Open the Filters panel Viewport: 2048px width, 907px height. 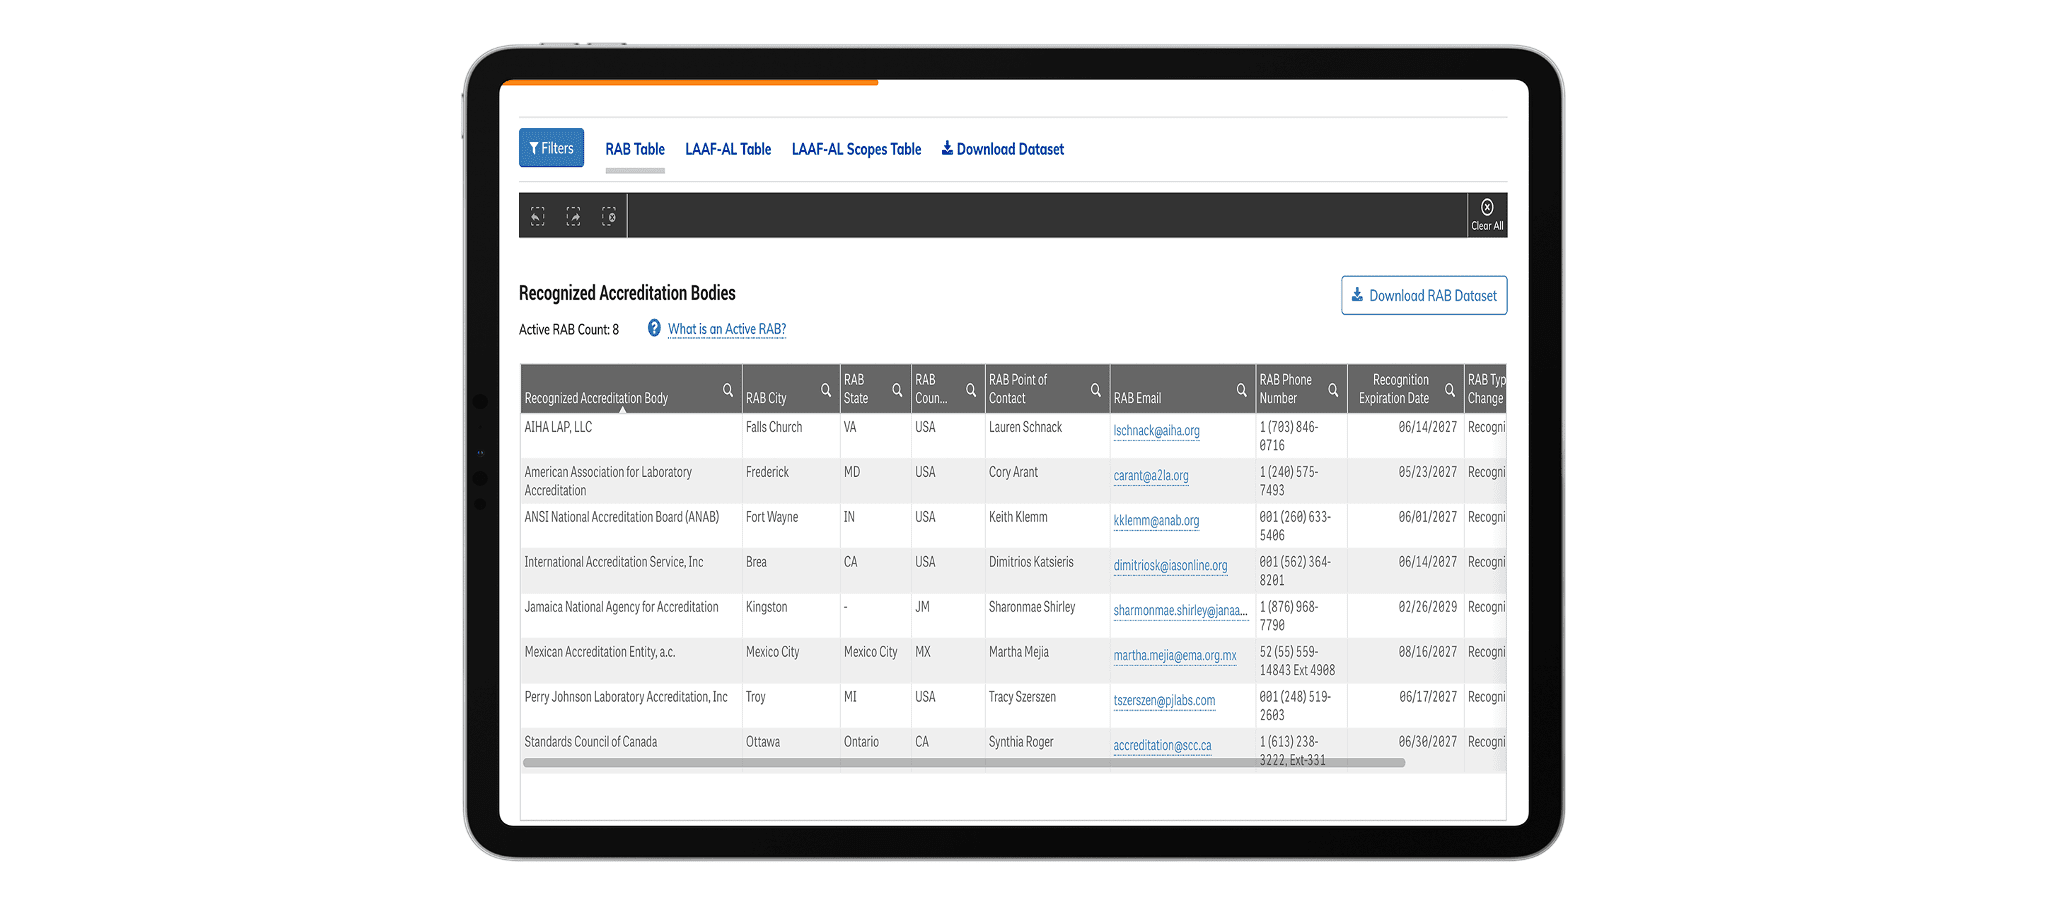[551, 148]
